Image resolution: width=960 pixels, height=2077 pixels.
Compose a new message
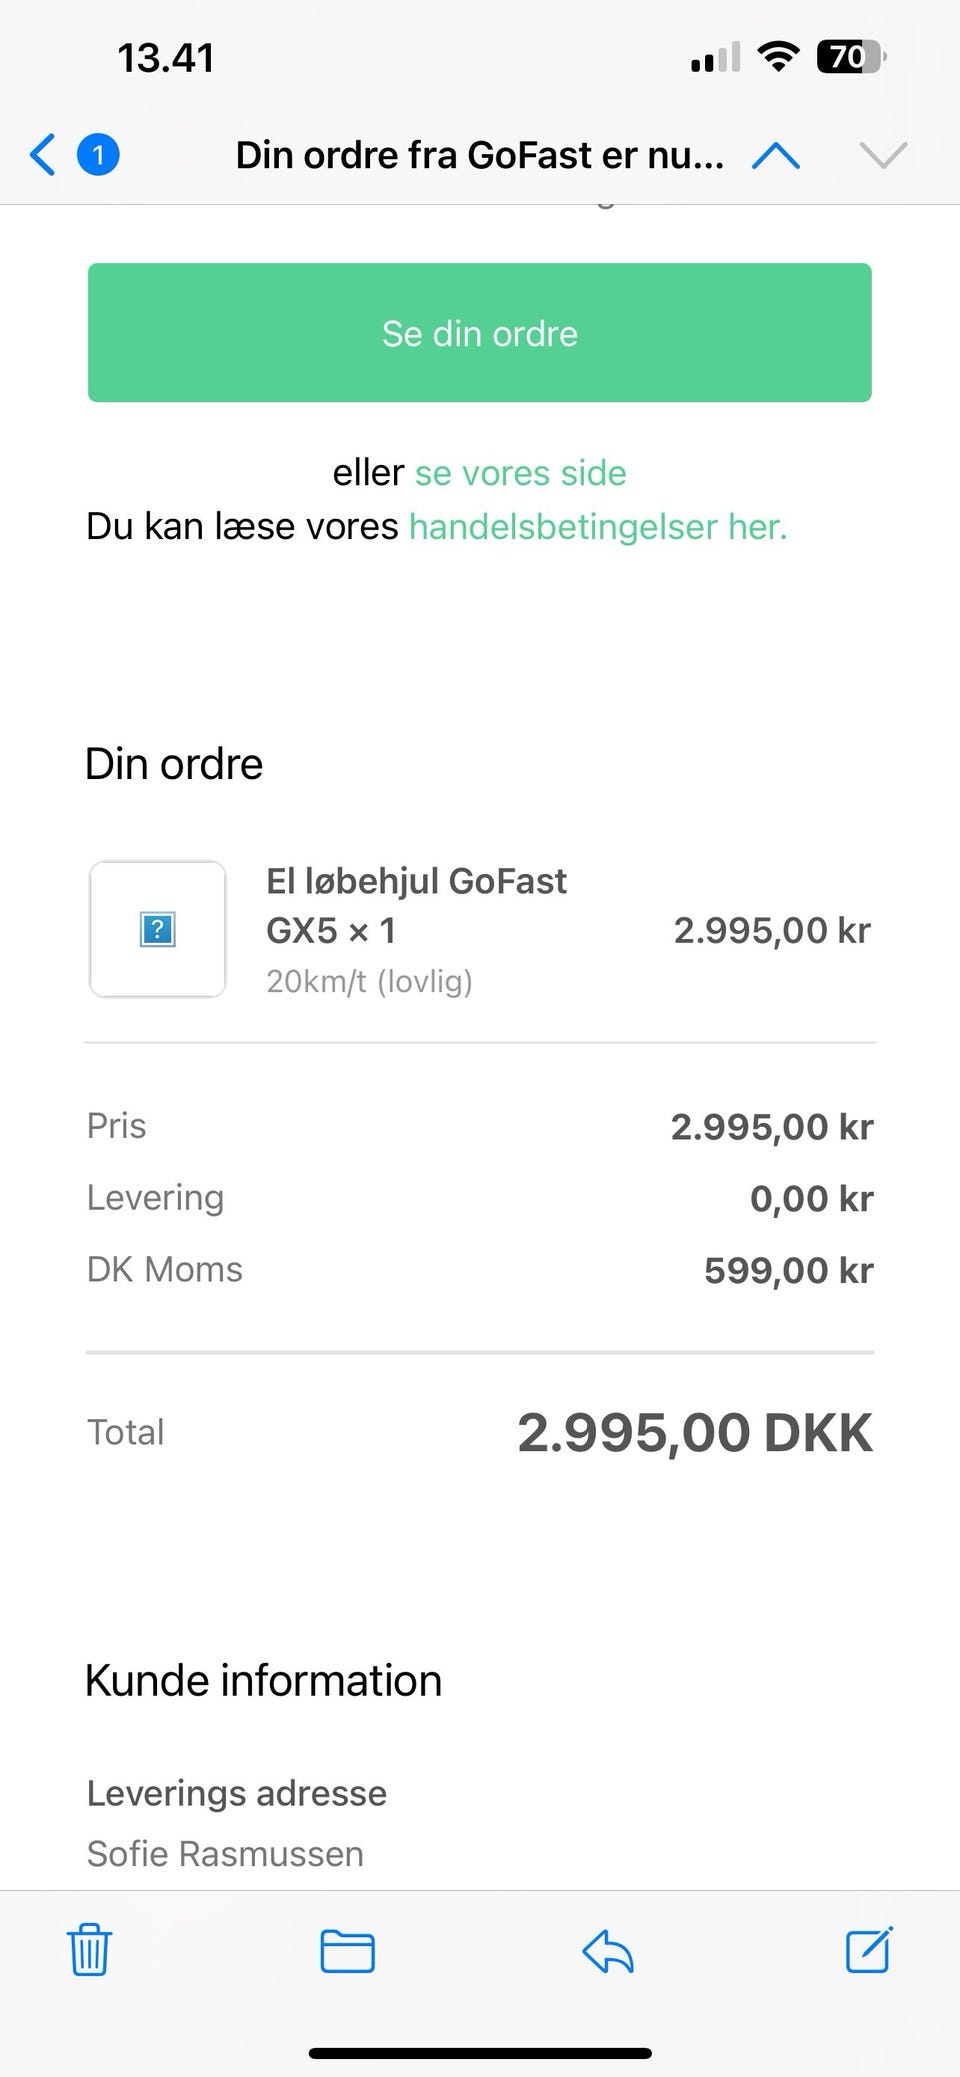(x=868, y=1950)
